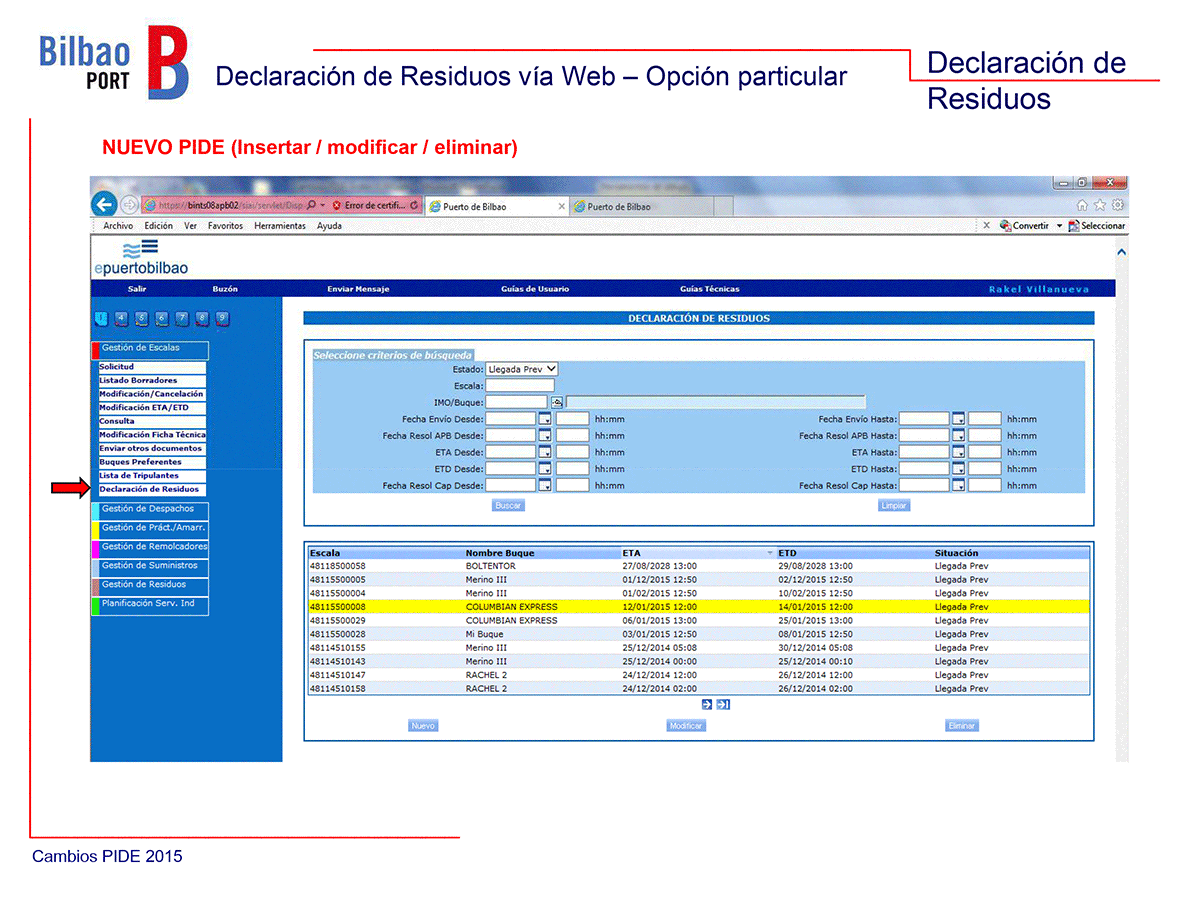Viewport: 1200px width, 900px height.
Task: Open calendar for ETD Desde
Action: pos(545,468)
